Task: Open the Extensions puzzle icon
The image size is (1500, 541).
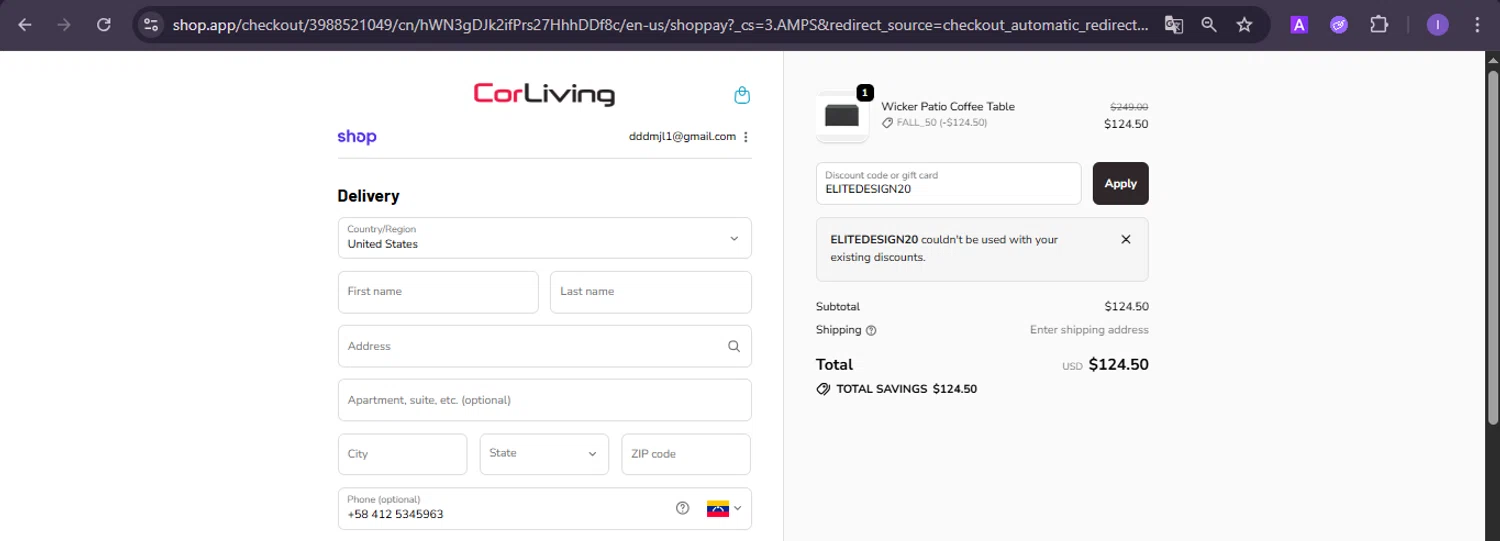Action: 1379,25
